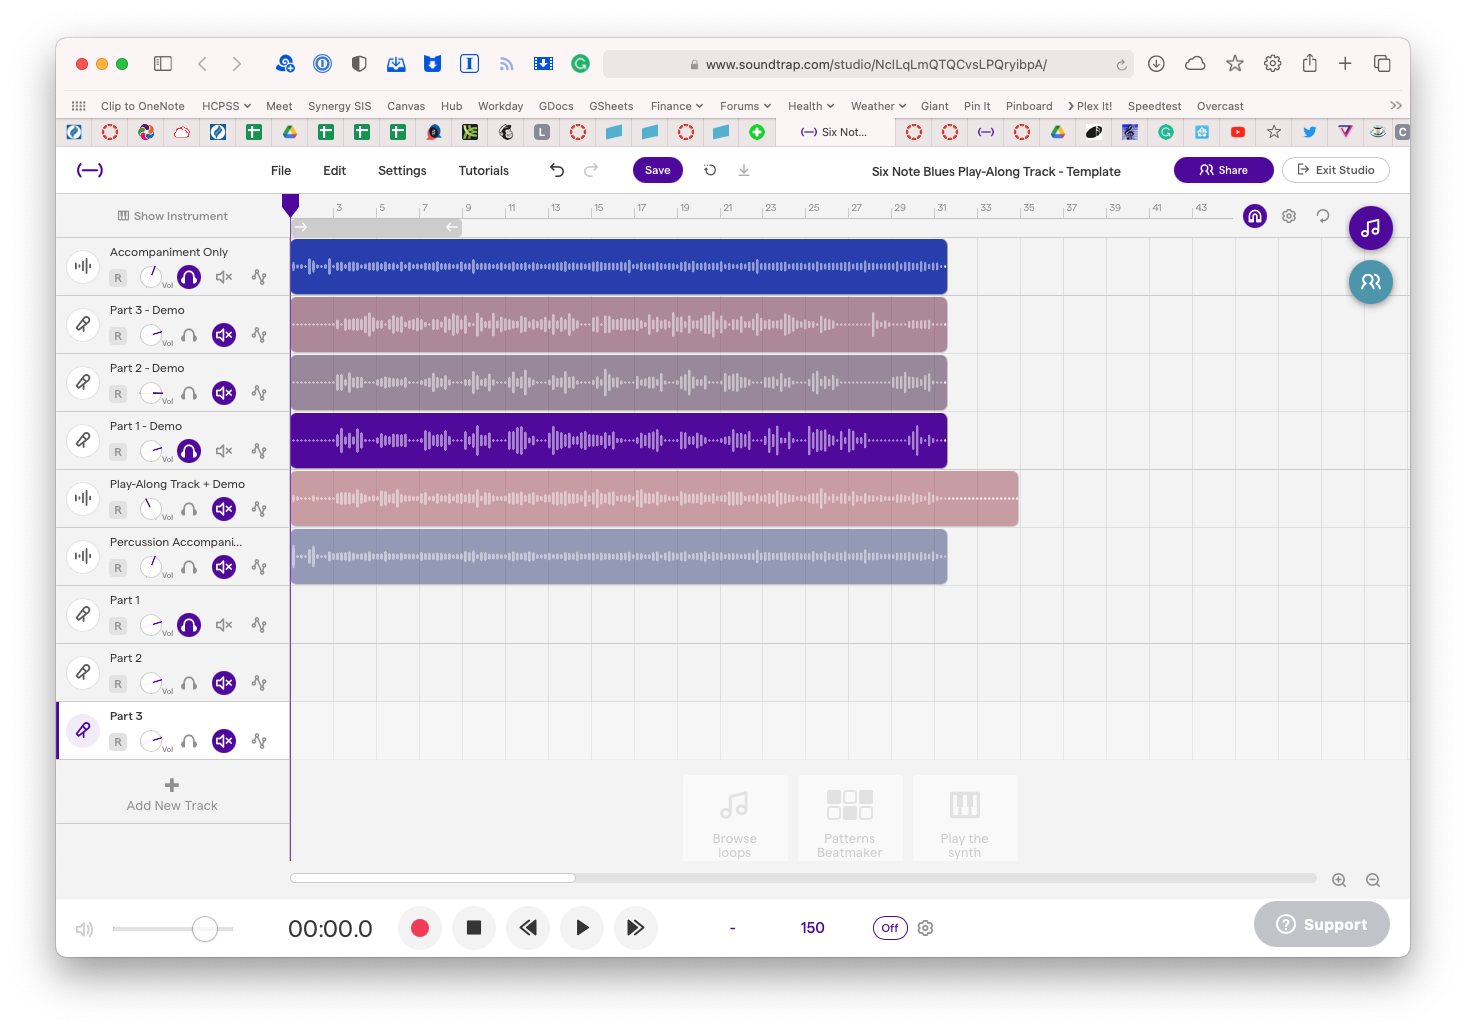Zoom in on the timeline
The height and width of the screenshot is (1031, 1466).
click(1339, 880)
